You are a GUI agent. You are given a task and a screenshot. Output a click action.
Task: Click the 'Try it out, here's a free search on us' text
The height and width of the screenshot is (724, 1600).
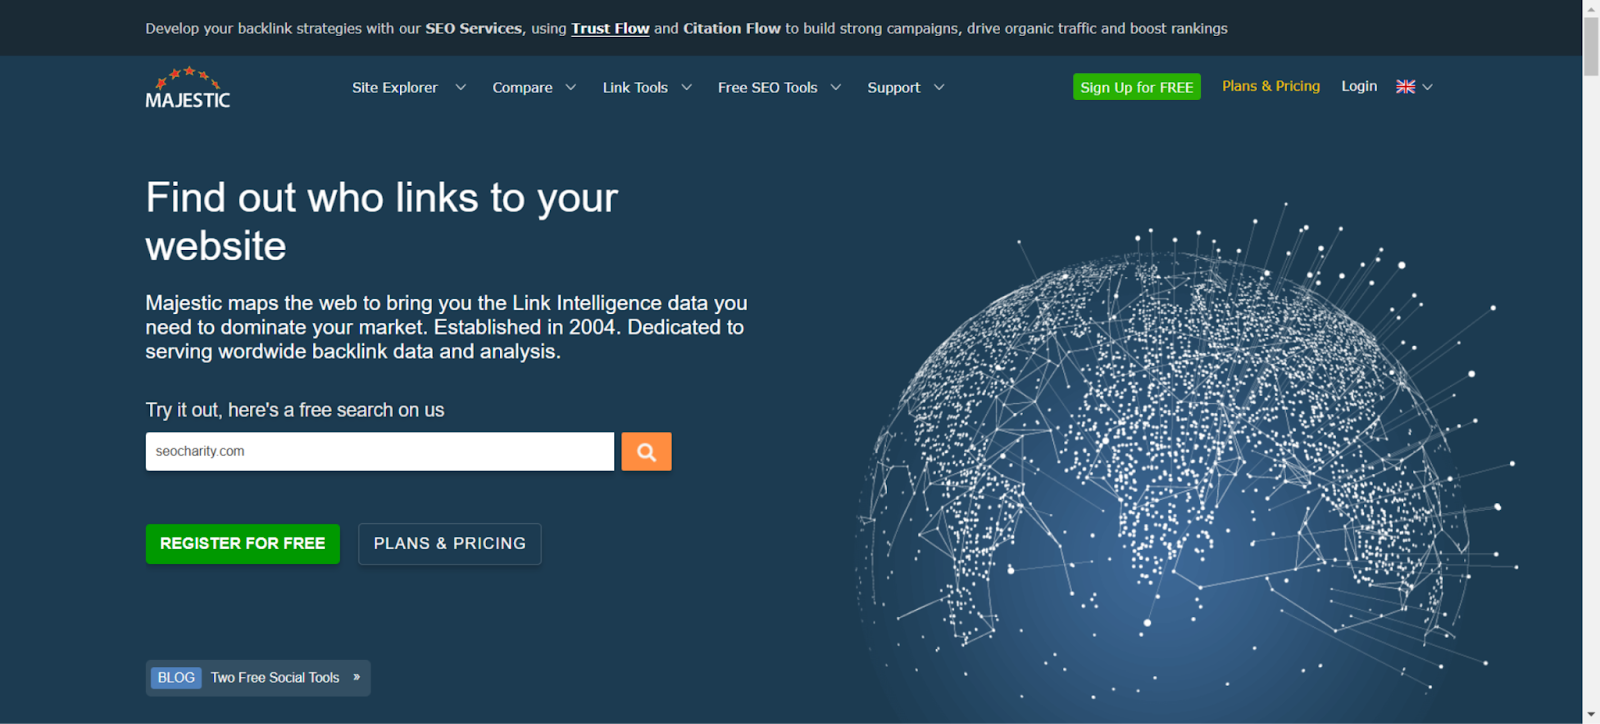[295, 410]
